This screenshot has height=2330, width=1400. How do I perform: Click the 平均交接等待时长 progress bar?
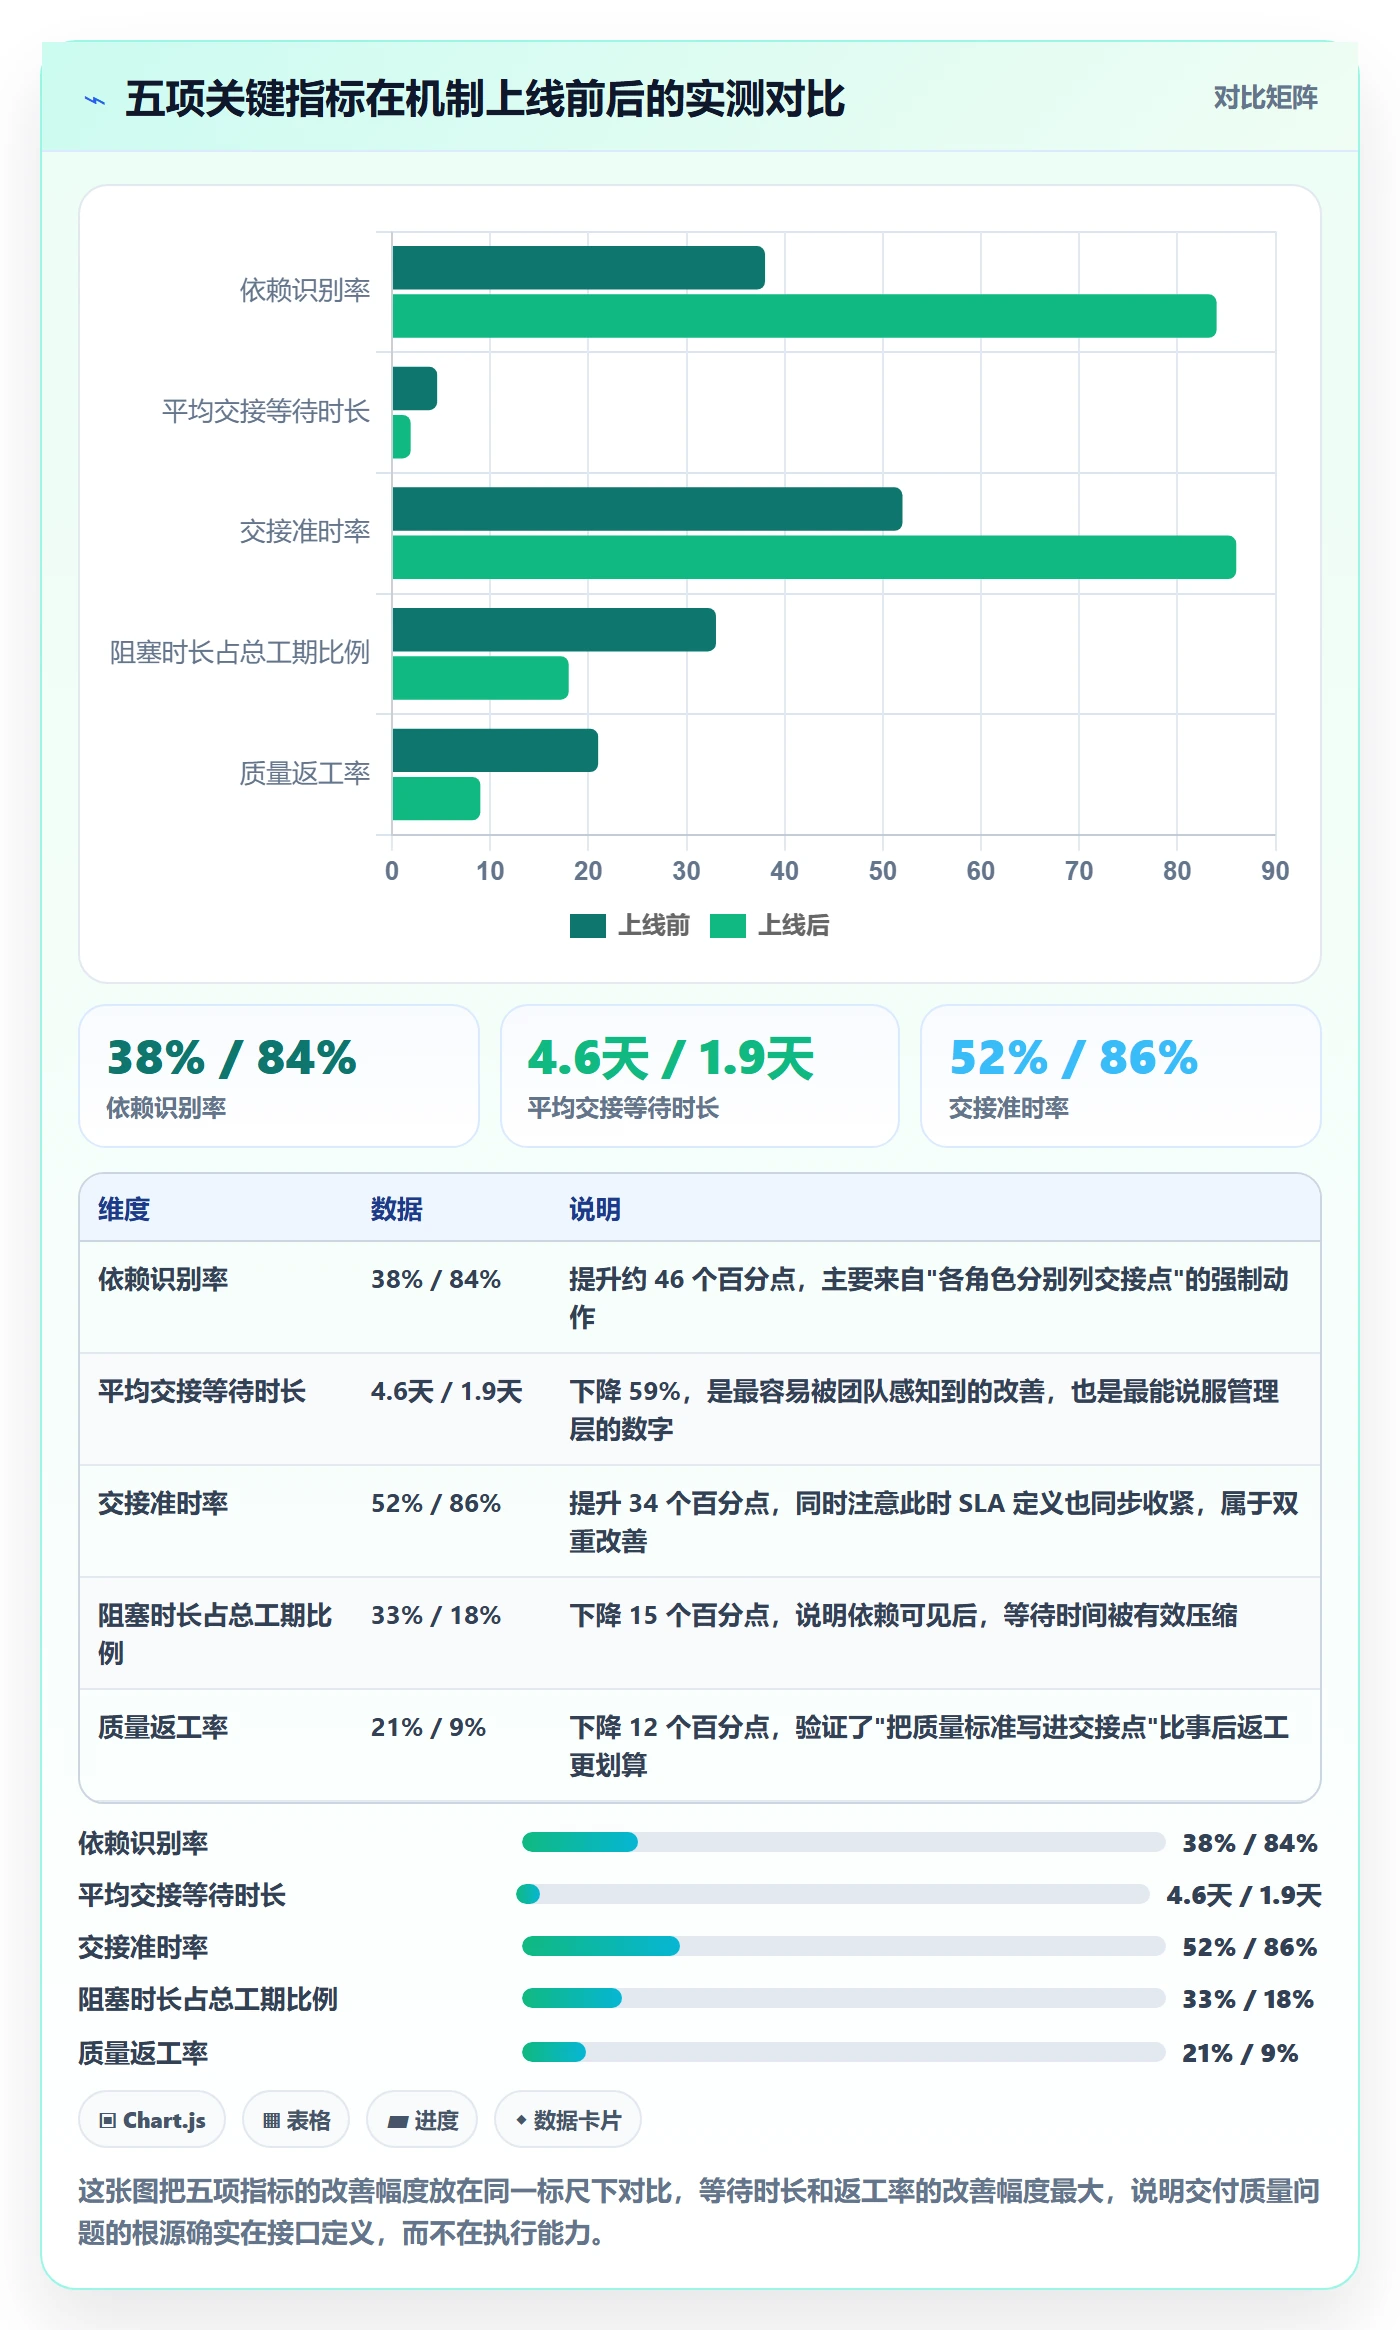tap(833, 1894)
